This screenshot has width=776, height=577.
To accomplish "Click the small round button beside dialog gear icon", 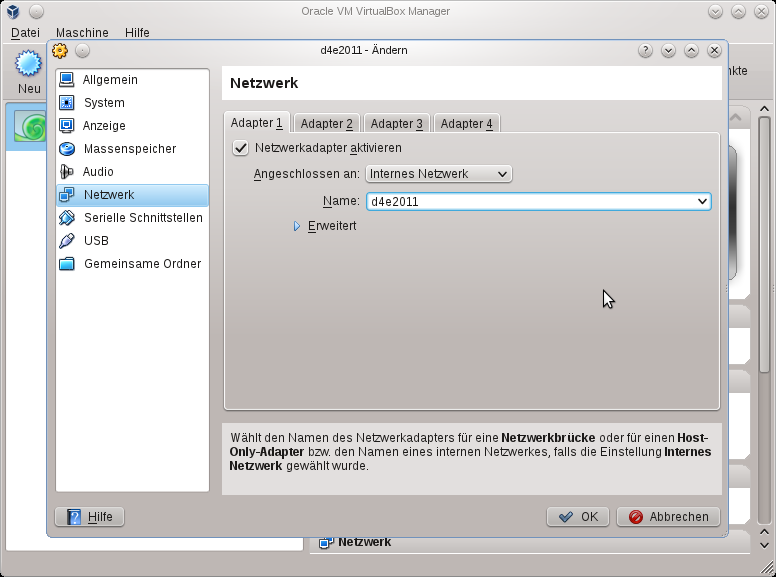I will click(x=82, y=50).
